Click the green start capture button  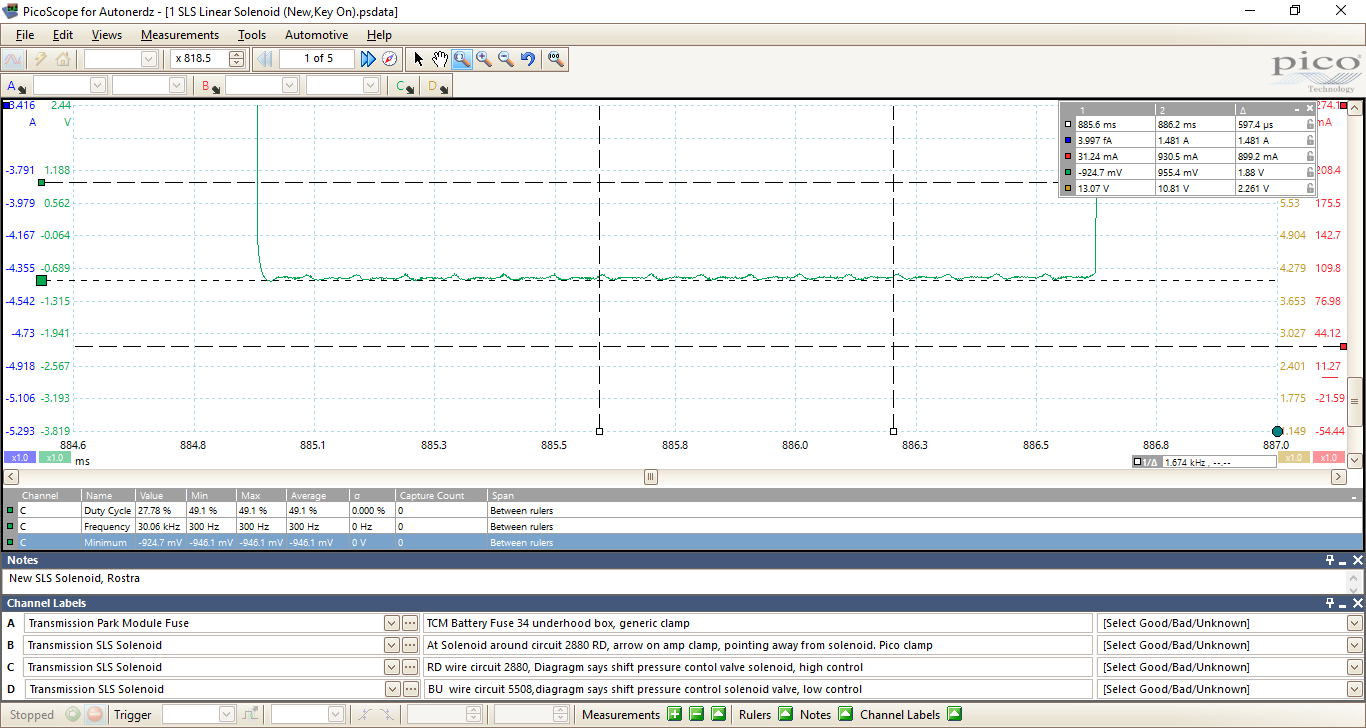click(x=73, y=714)
